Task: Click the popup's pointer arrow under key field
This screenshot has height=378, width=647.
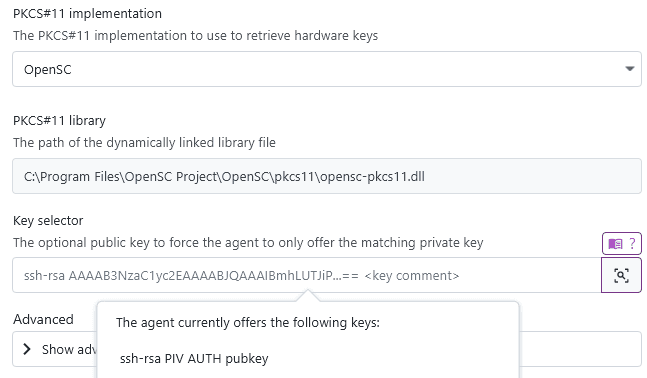Action: pyautogui.click(x=307, y=295)
